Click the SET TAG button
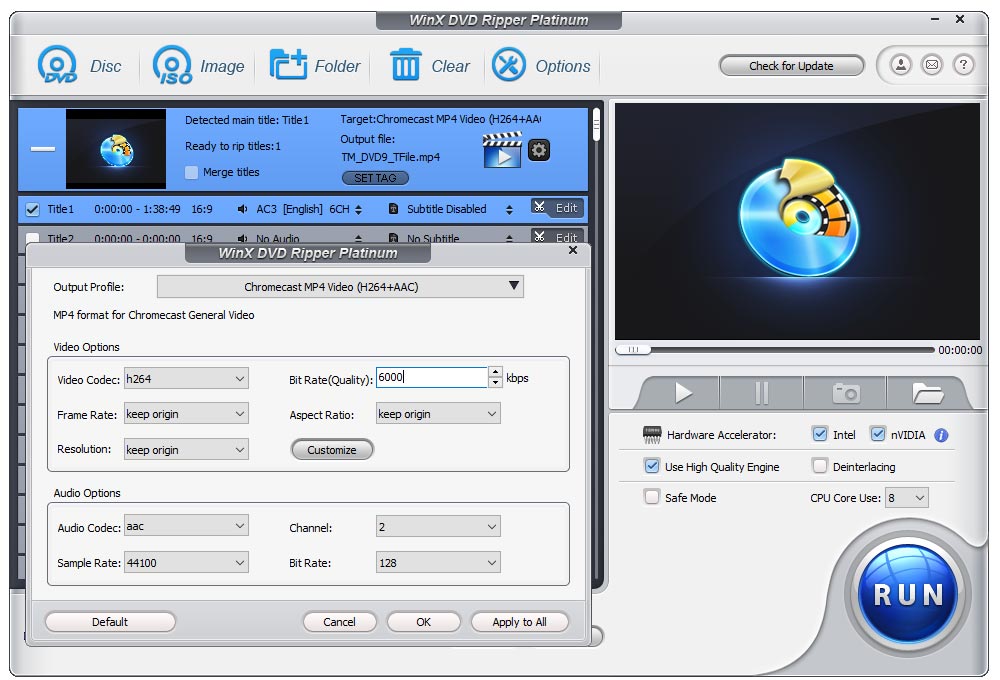Image resolution: width=1000 pixels, height=680 pixels. (x=375, y=178)
